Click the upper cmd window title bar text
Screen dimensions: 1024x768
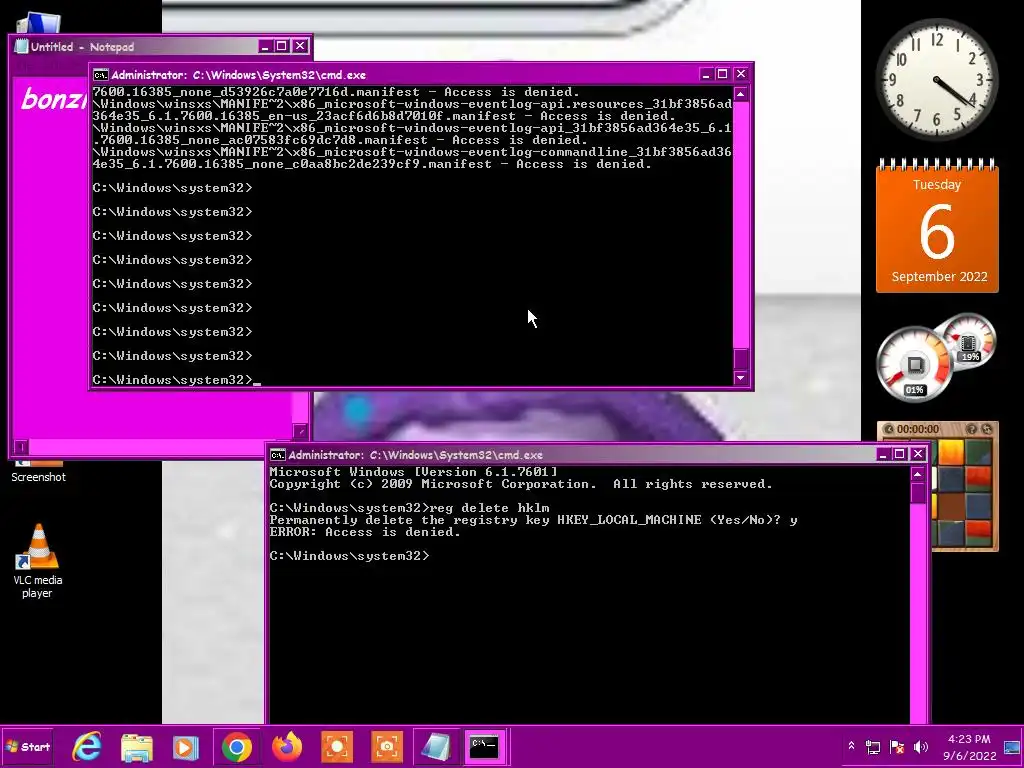coord(238,75)
